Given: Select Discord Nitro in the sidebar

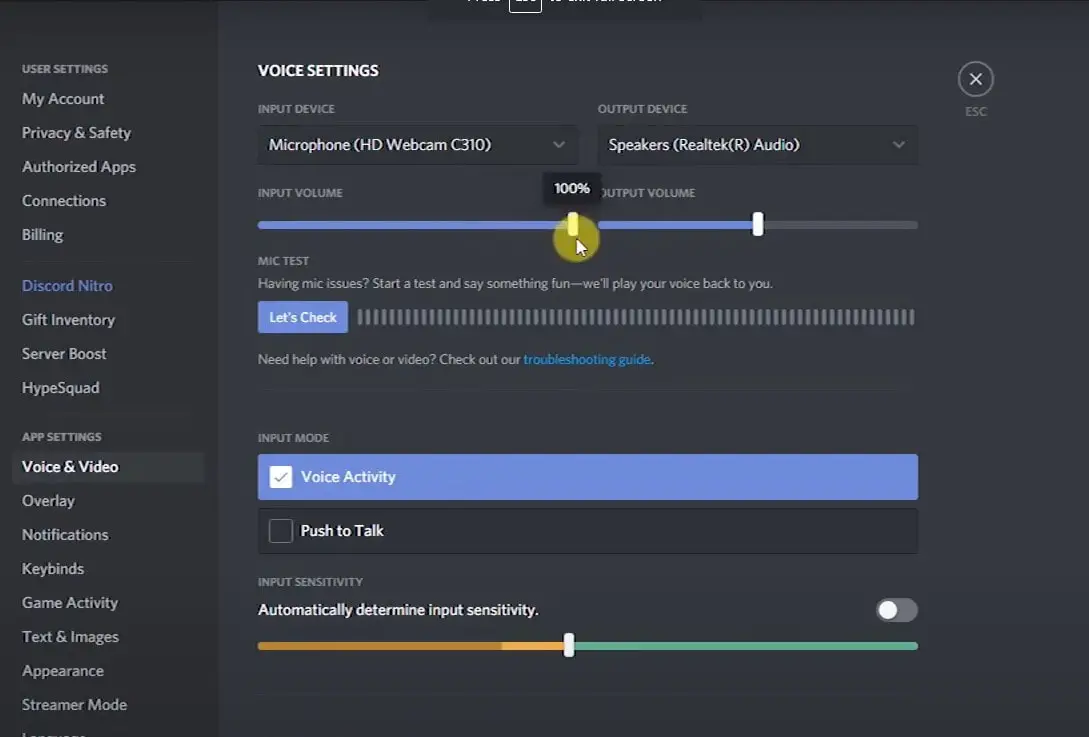Looking at the screenshot, I should pyautogui.click(x=67, y=286).
